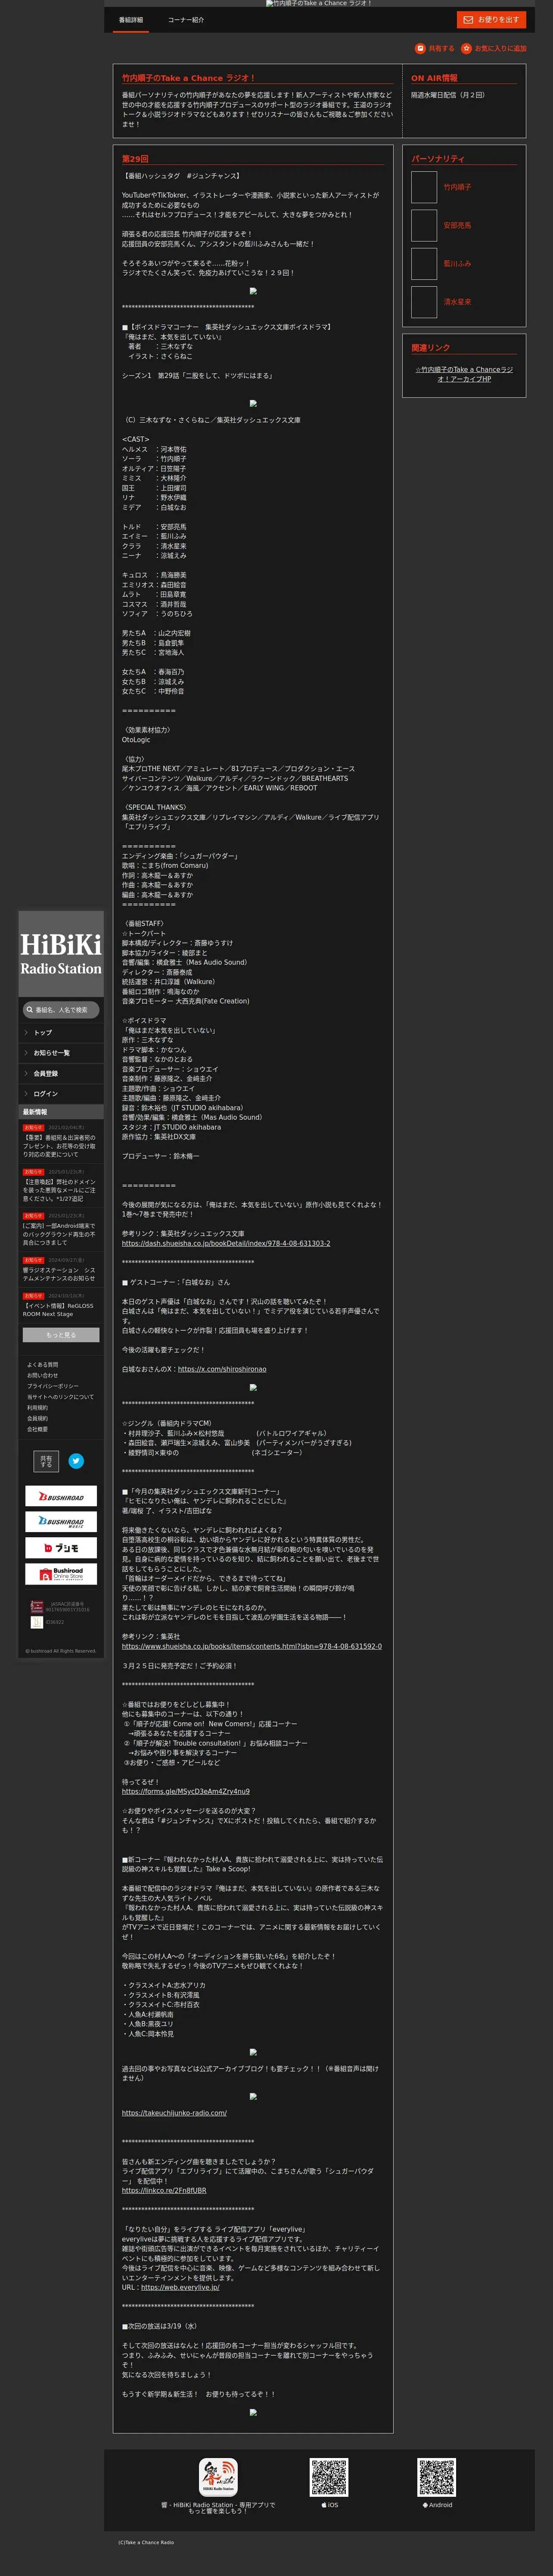Open 竹内順子 personality thumbnail
The width and height of the screenshot is (553, 2576).
(x=424, y=187)
